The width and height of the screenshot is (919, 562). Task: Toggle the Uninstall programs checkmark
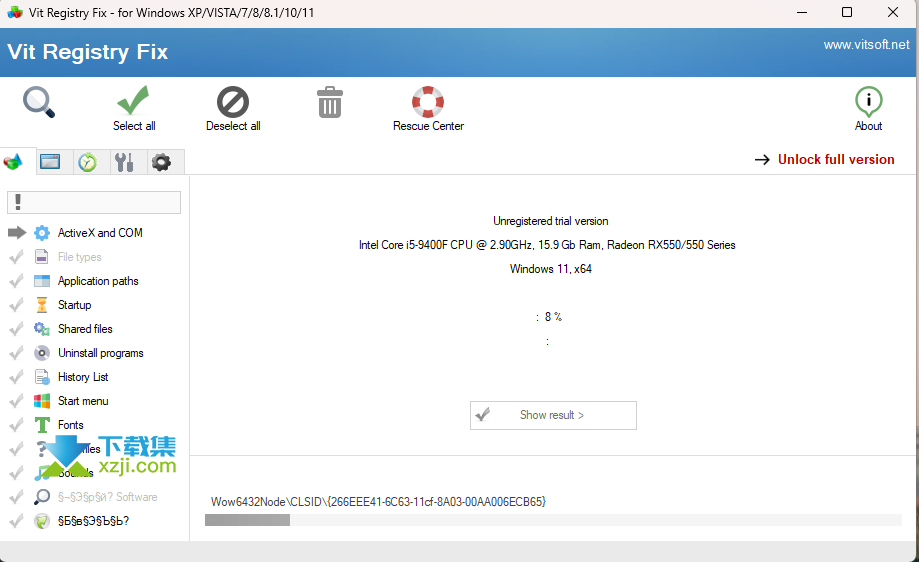(x=16, y=353)
